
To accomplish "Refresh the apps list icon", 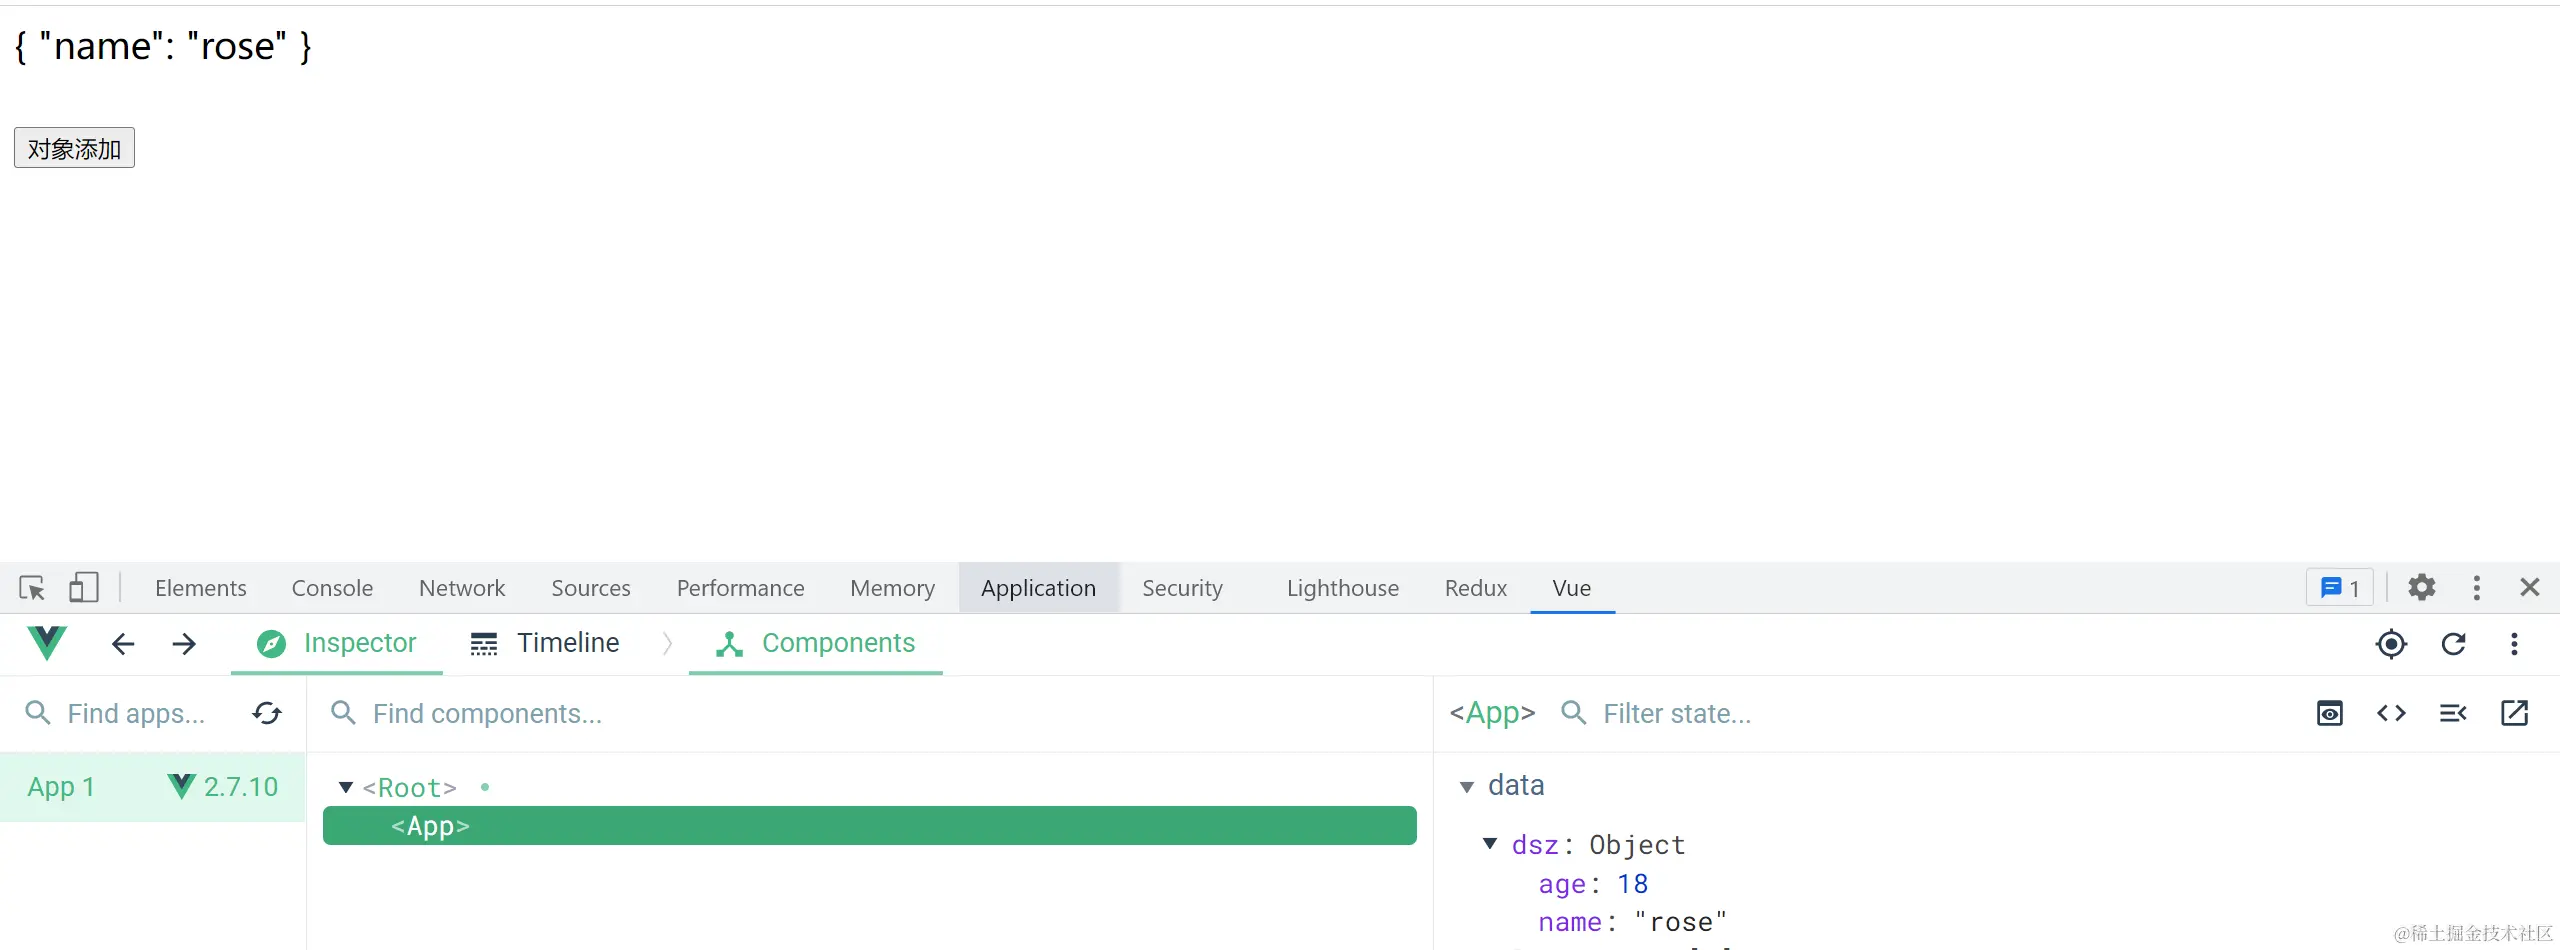I will coord(267,713).
